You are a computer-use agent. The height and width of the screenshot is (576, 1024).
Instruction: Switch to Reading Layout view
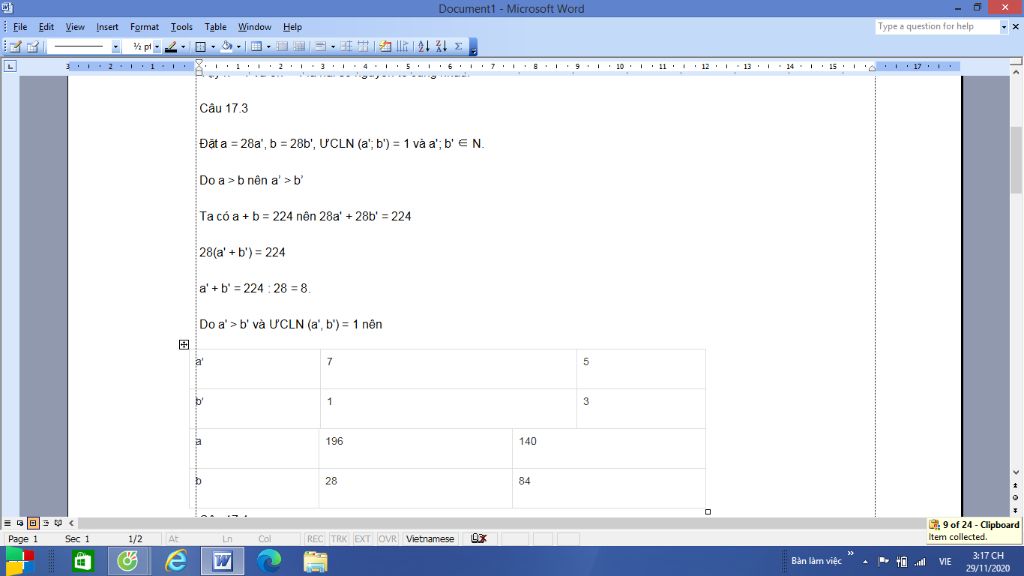click(x=58, y=523)
